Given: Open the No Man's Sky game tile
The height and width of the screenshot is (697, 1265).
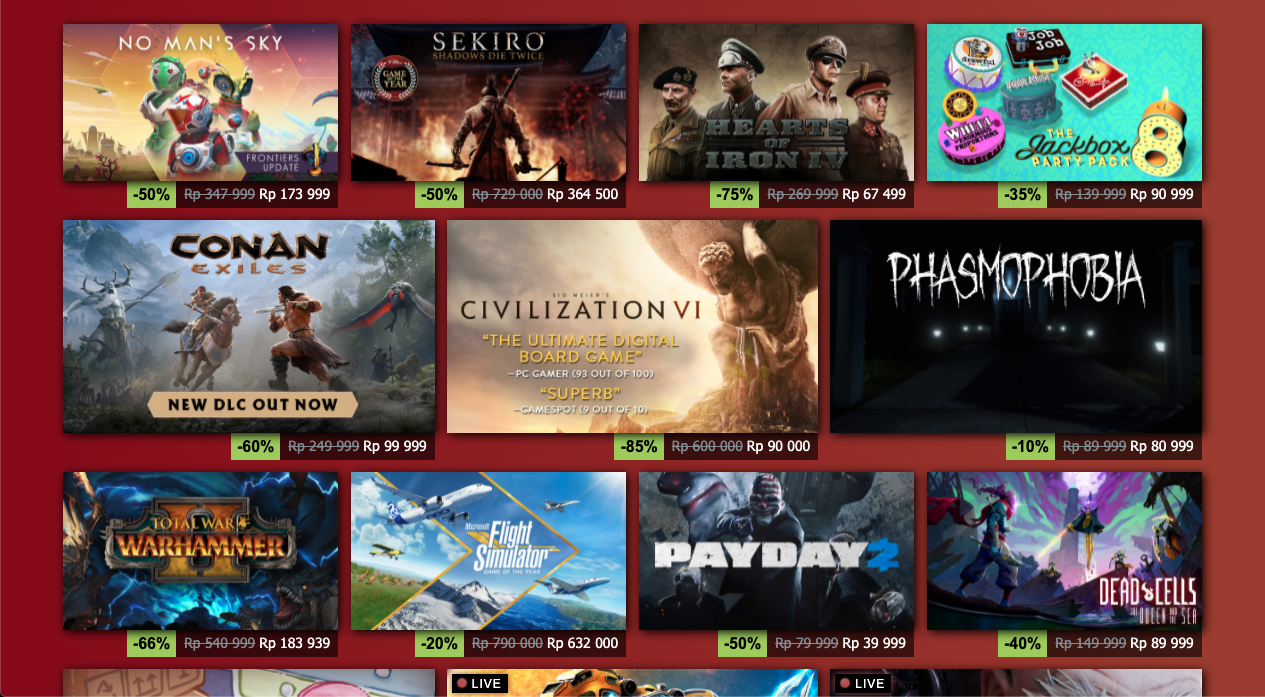Looking at the screenshot, I should point(200,102).
